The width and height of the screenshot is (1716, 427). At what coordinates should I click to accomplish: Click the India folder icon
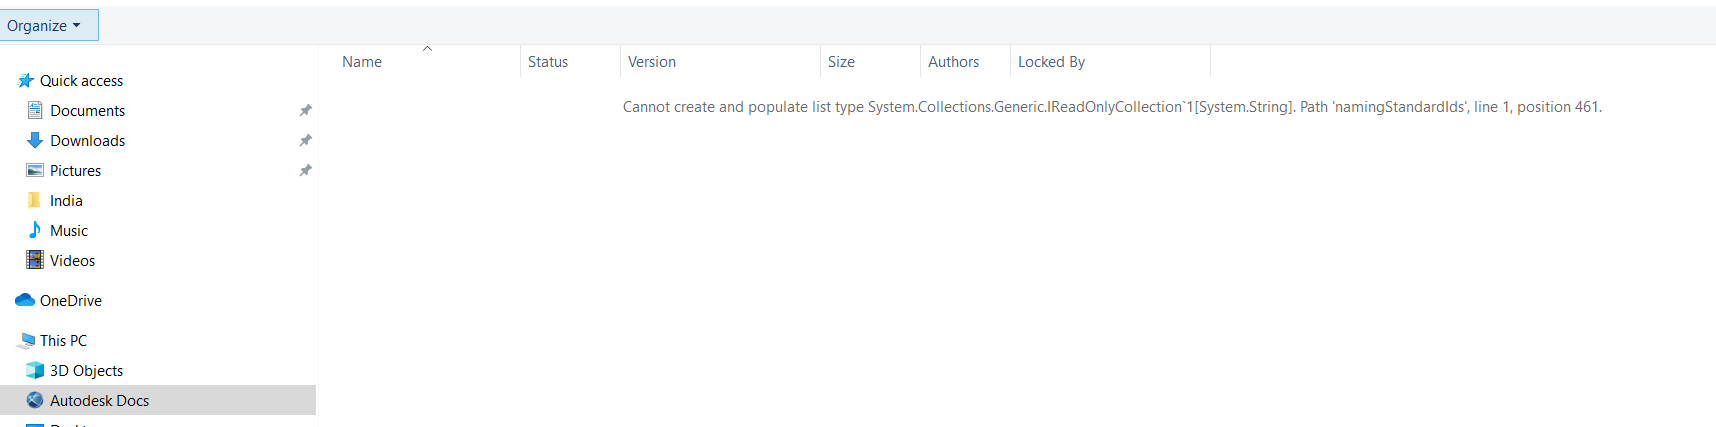pos(35,200)
